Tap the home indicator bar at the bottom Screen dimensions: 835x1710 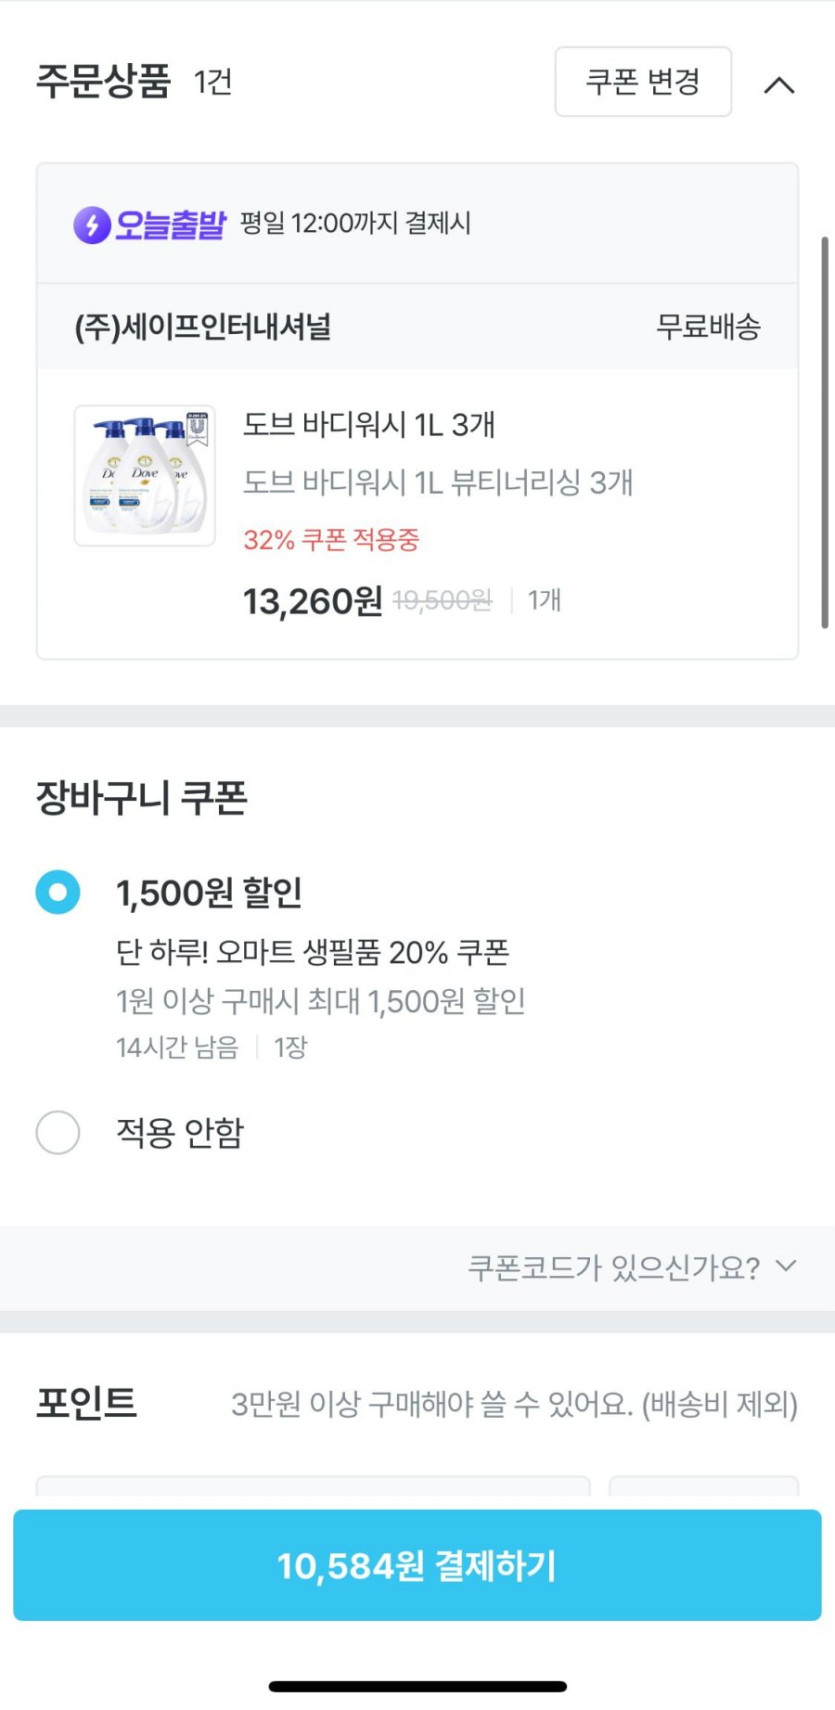[x=417, y=1686]
